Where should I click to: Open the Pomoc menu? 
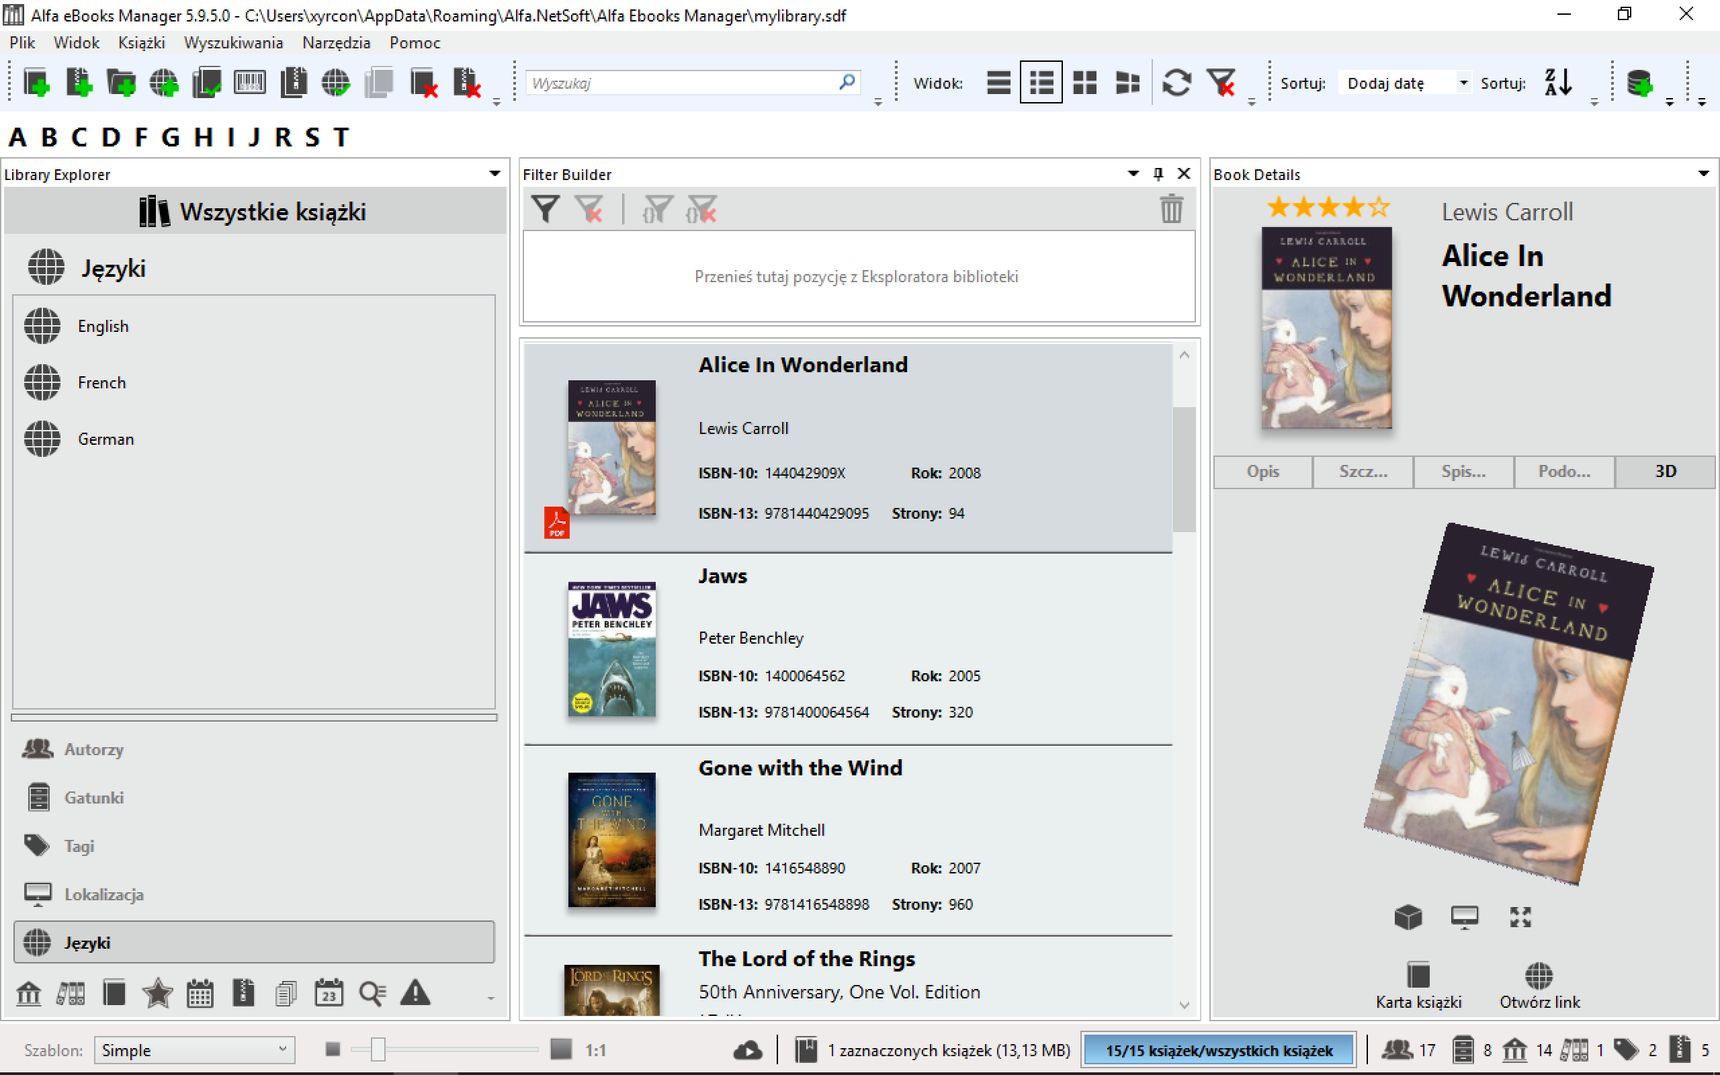415,43
